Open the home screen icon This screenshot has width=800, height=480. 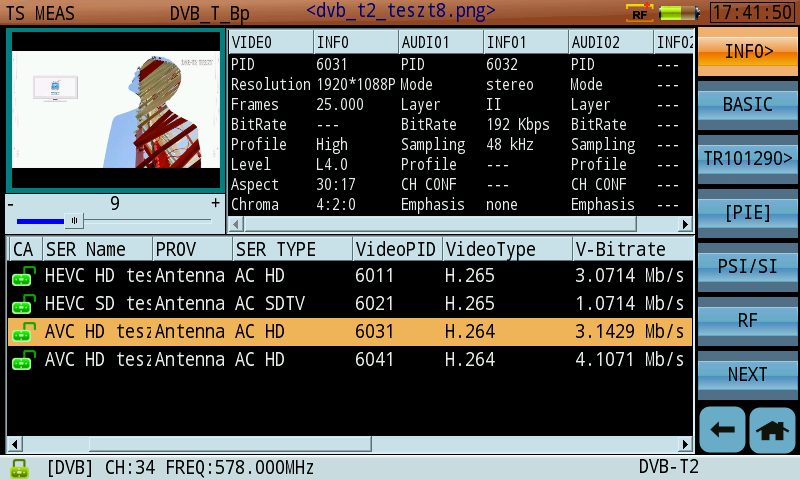[x=772, y=429]
